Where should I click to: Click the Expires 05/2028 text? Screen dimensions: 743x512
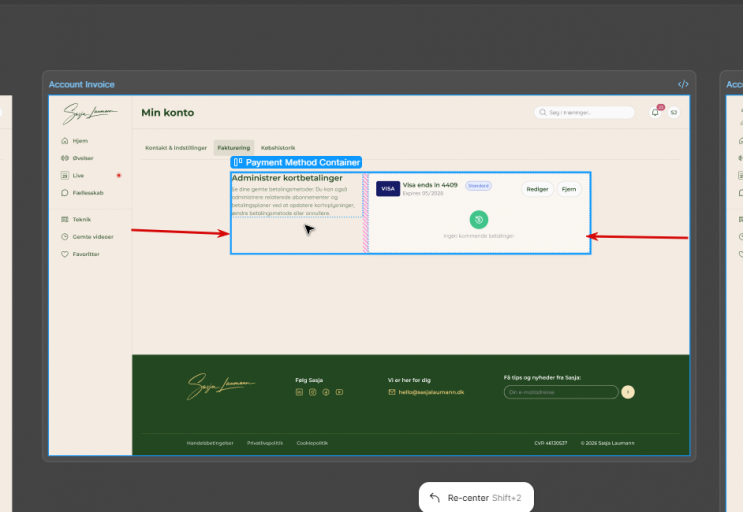(x=423, y=194)
